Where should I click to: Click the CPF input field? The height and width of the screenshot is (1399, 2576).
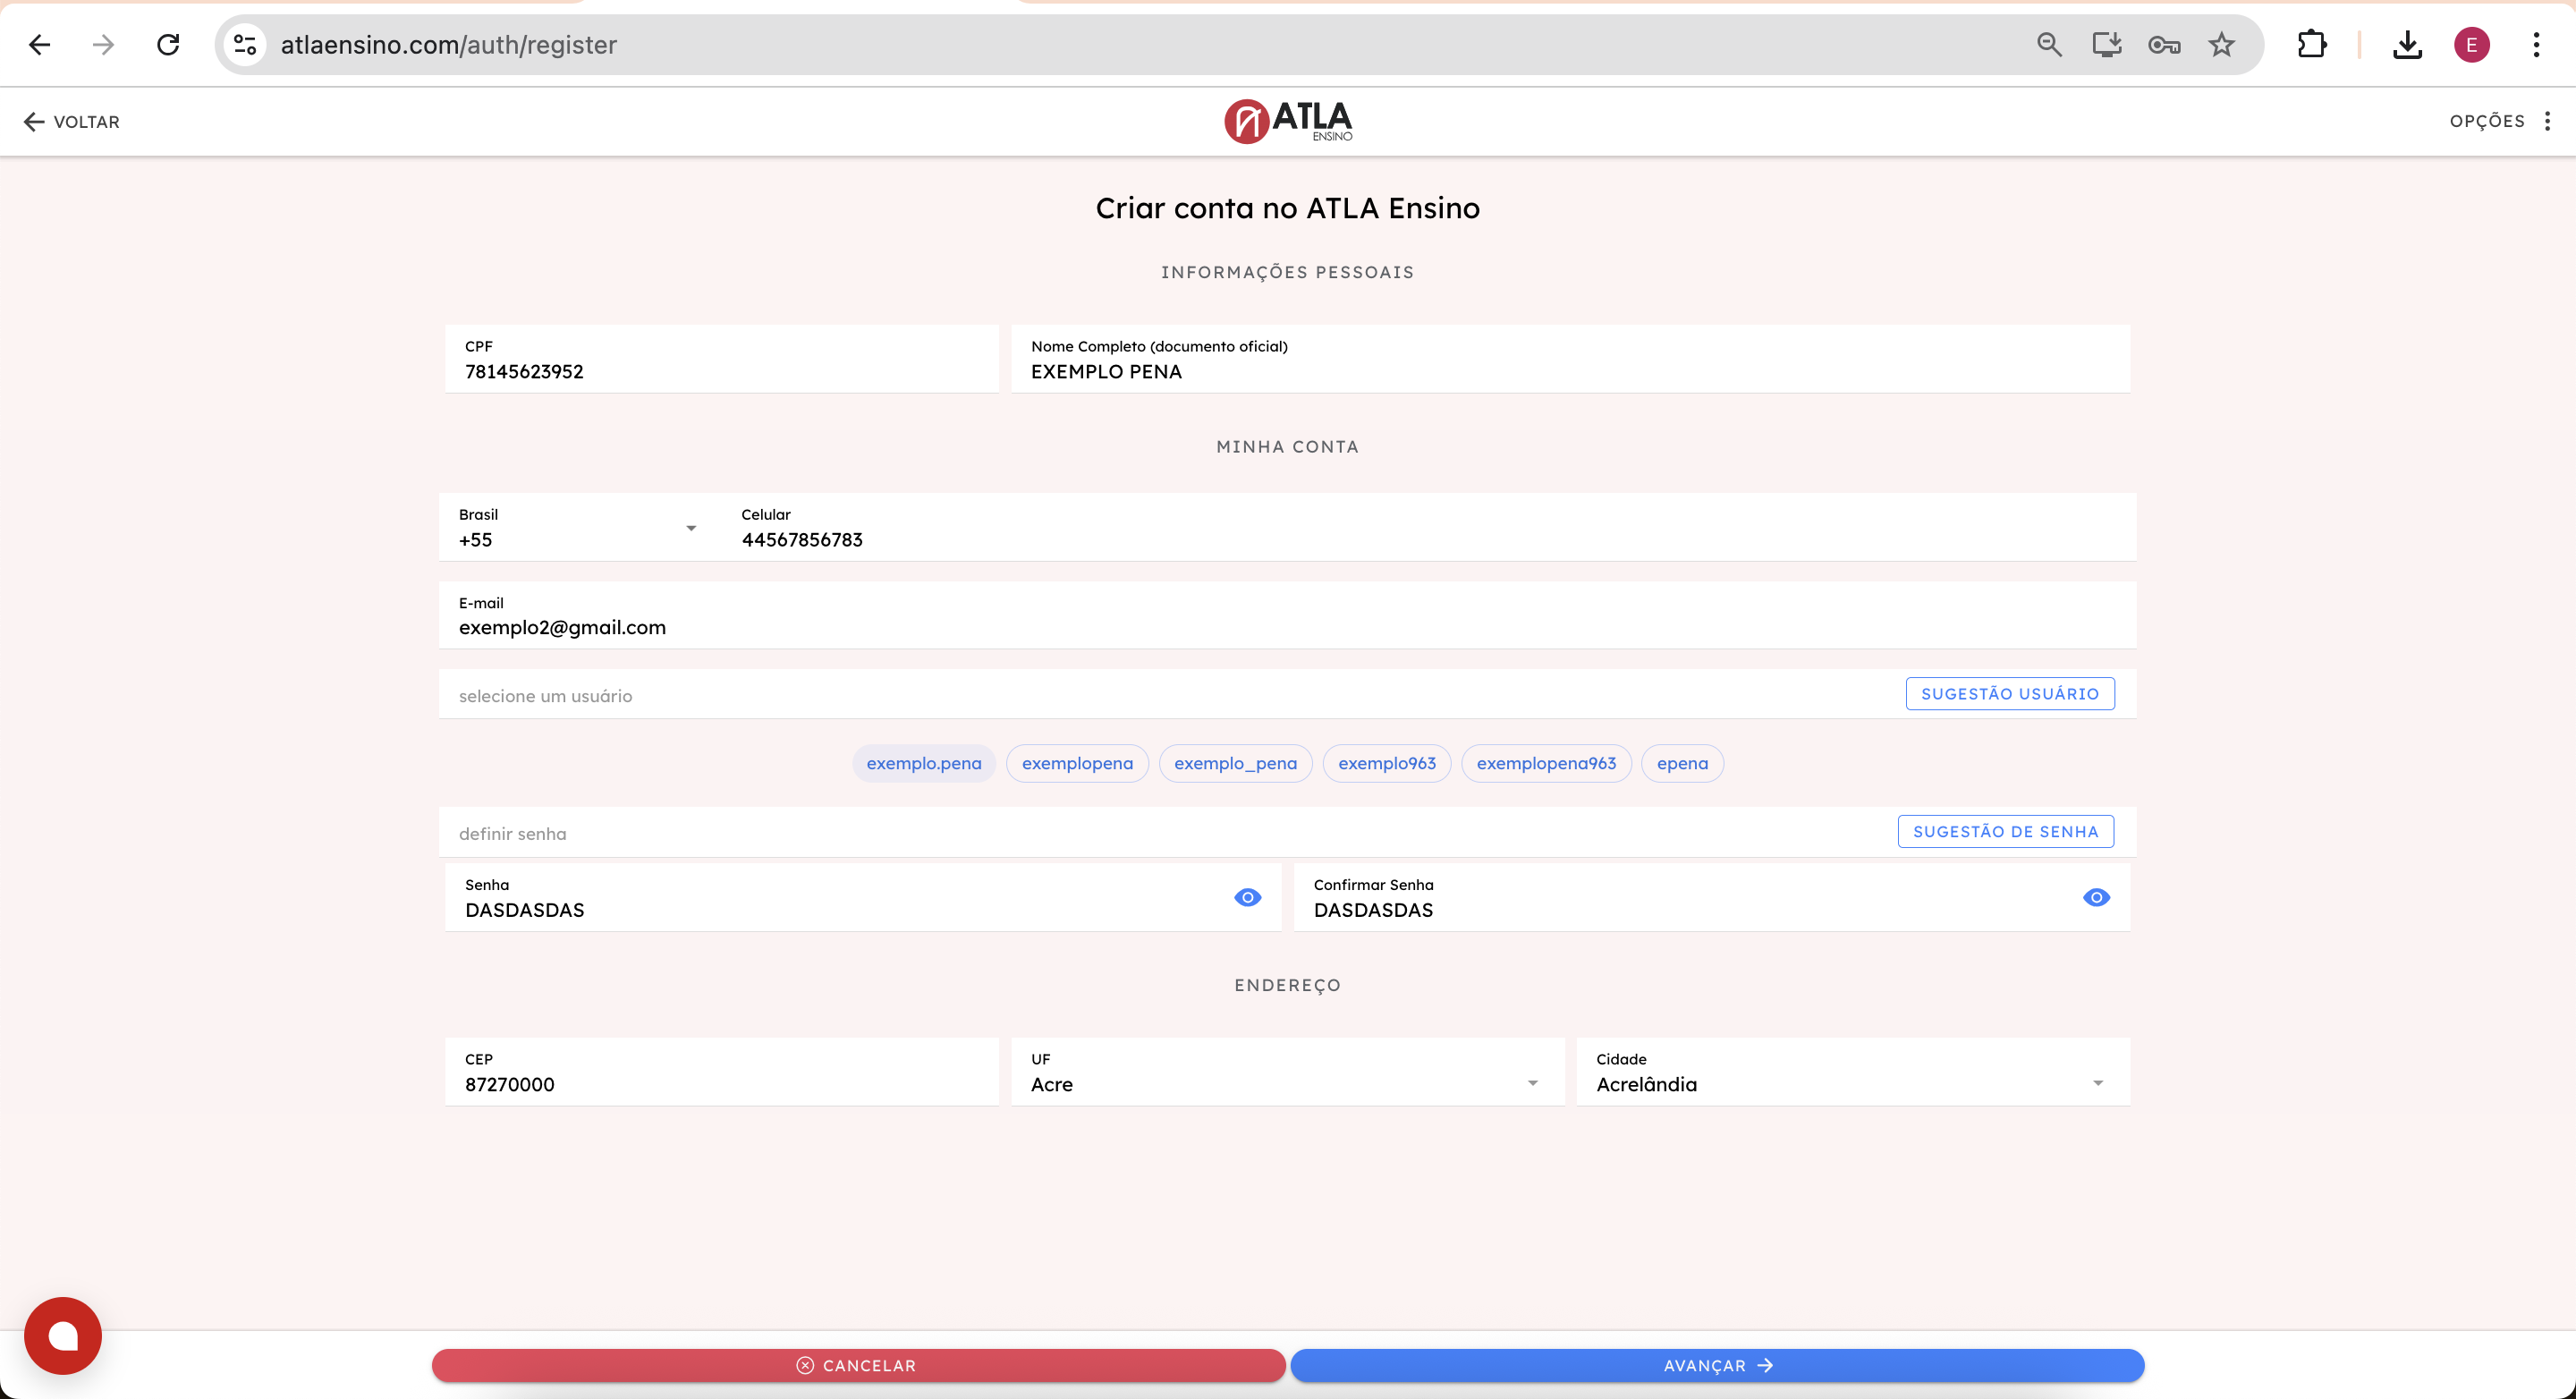[721, 359]
